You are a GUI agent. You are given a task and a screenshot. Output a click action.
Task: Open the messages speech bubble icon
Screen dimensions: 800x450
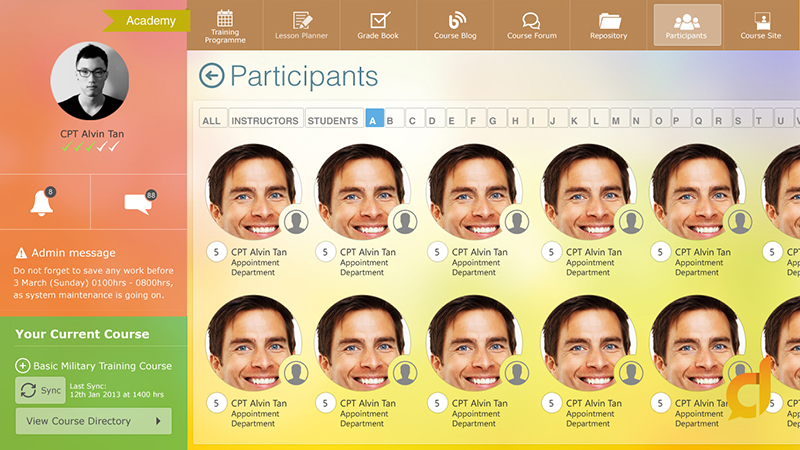click(138, 203)
